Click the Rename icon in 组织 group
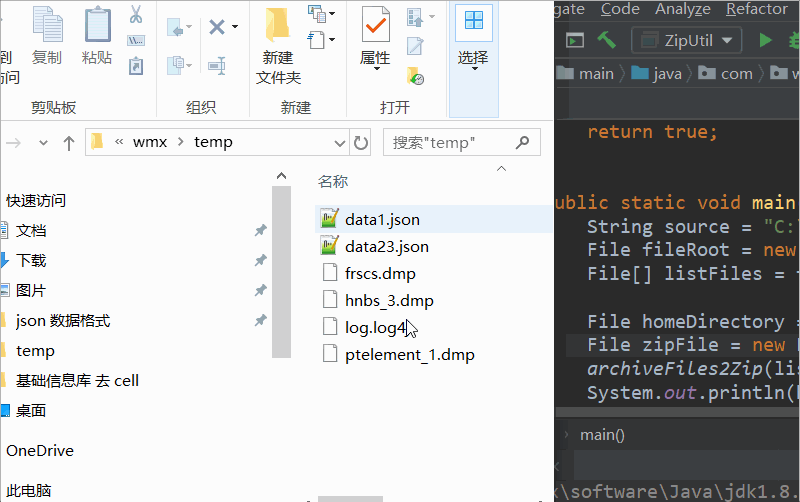The height and width of the screenshot is (502, 800). 217,66
